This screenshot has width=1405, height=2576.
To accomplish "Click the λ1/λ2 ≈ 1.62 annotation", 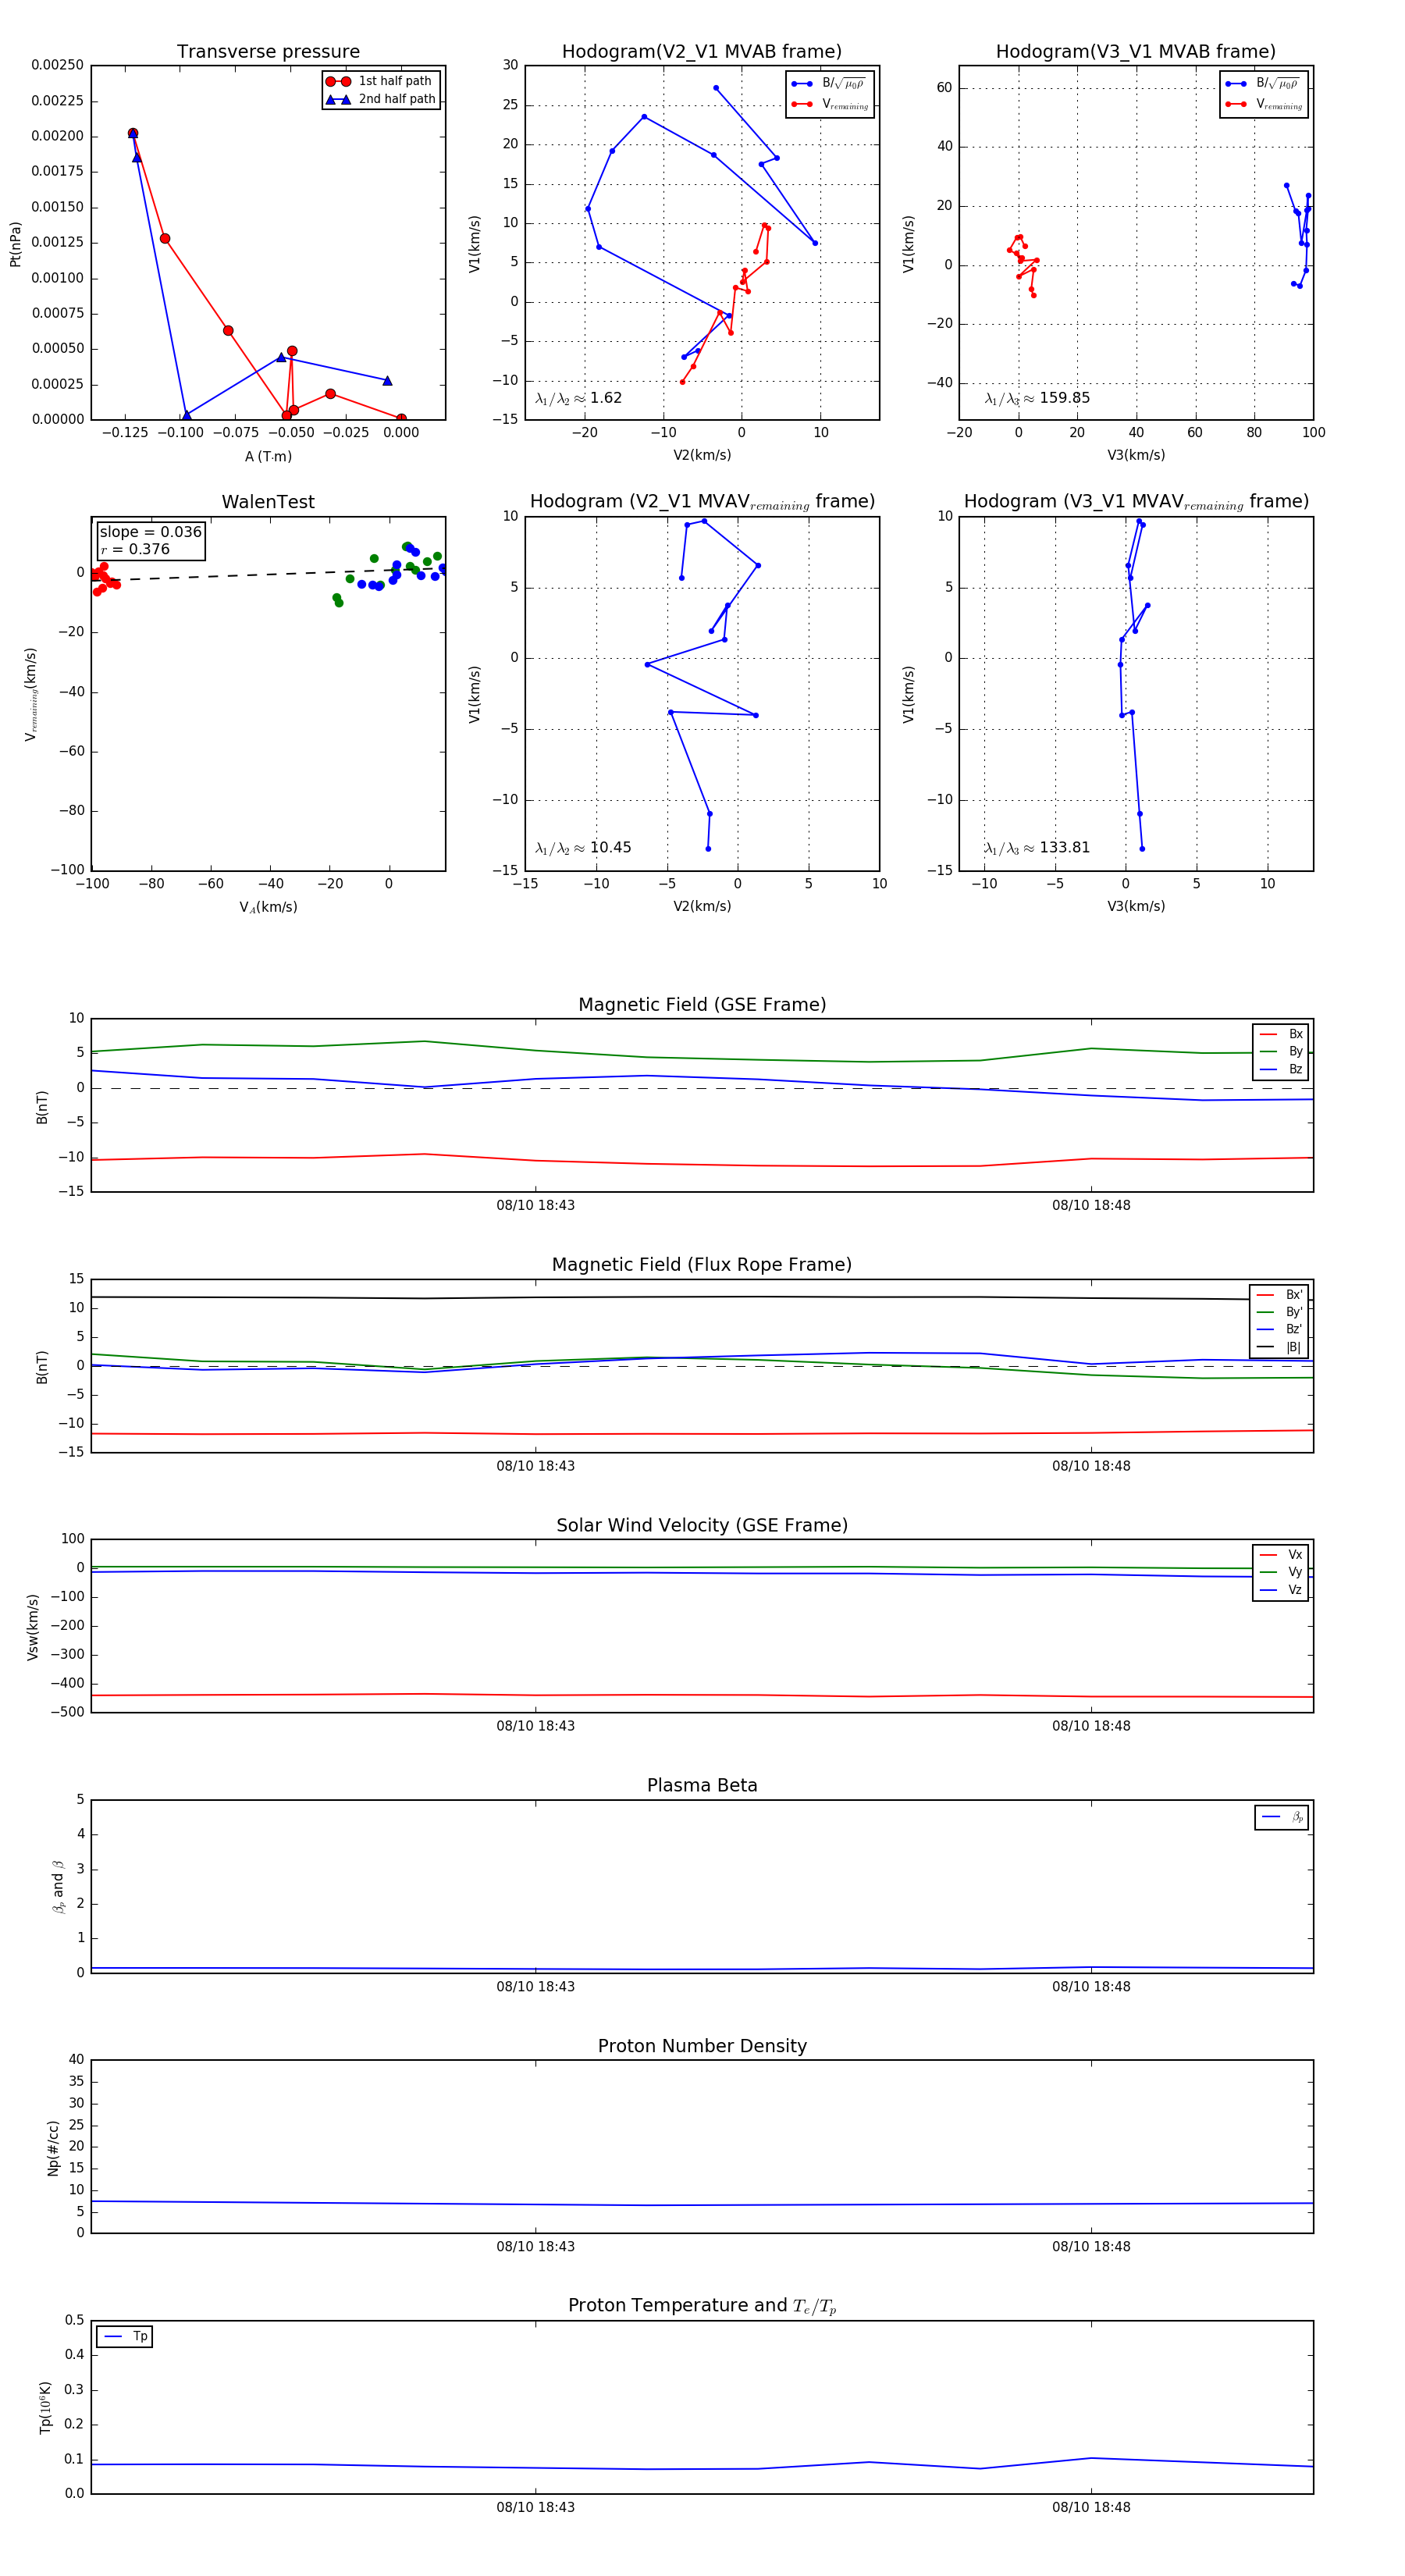I will tap(579, 398).
